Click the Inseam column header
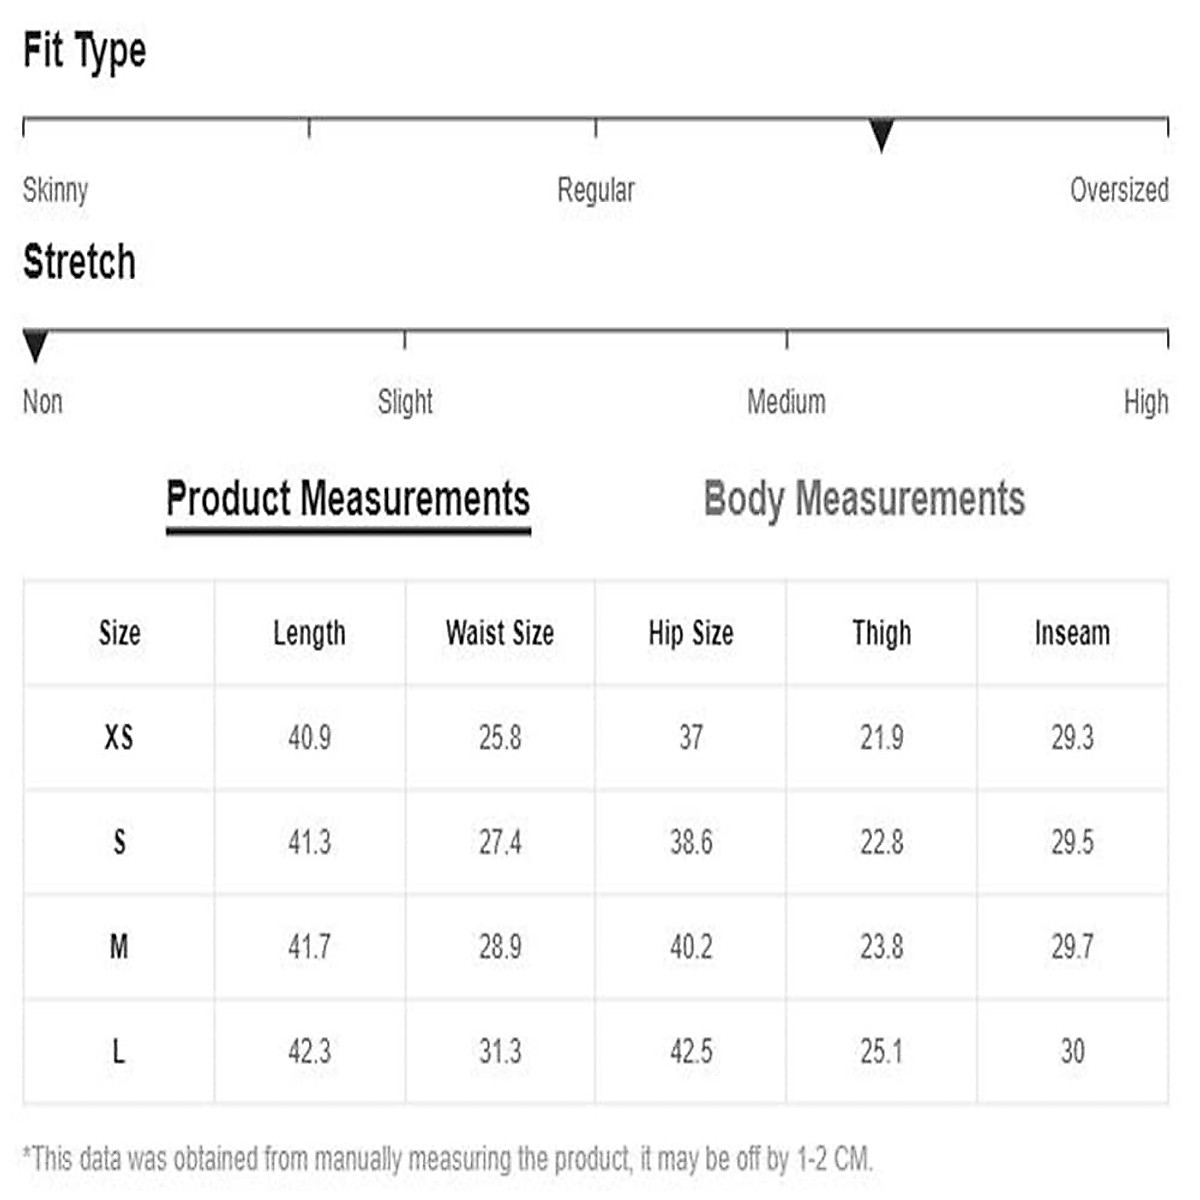 point(1072,633)
